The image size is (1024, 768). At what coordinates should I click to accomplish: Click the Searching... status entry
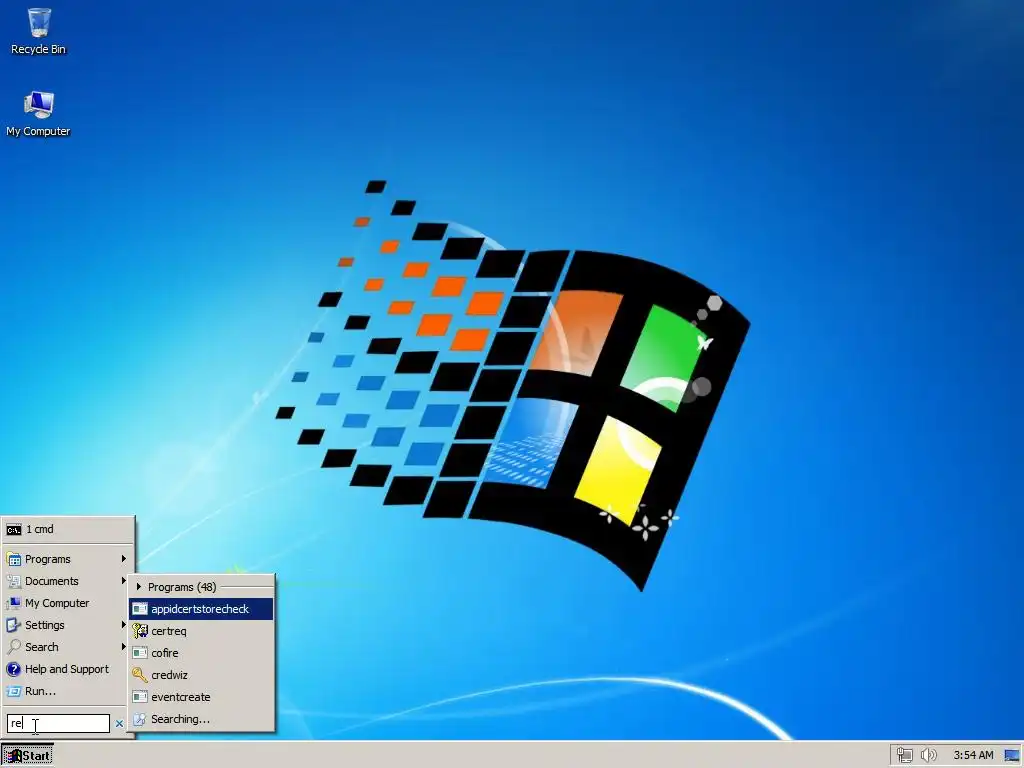201,719
